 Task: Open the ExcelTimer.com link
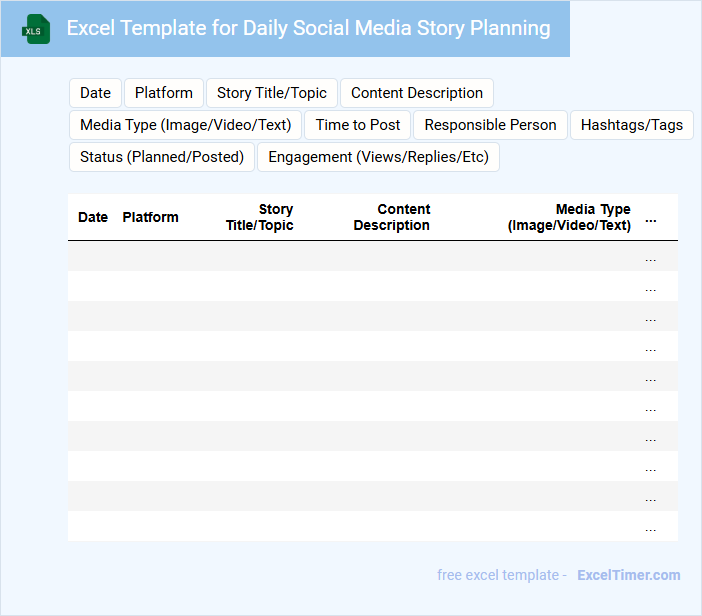pos(629,575)
